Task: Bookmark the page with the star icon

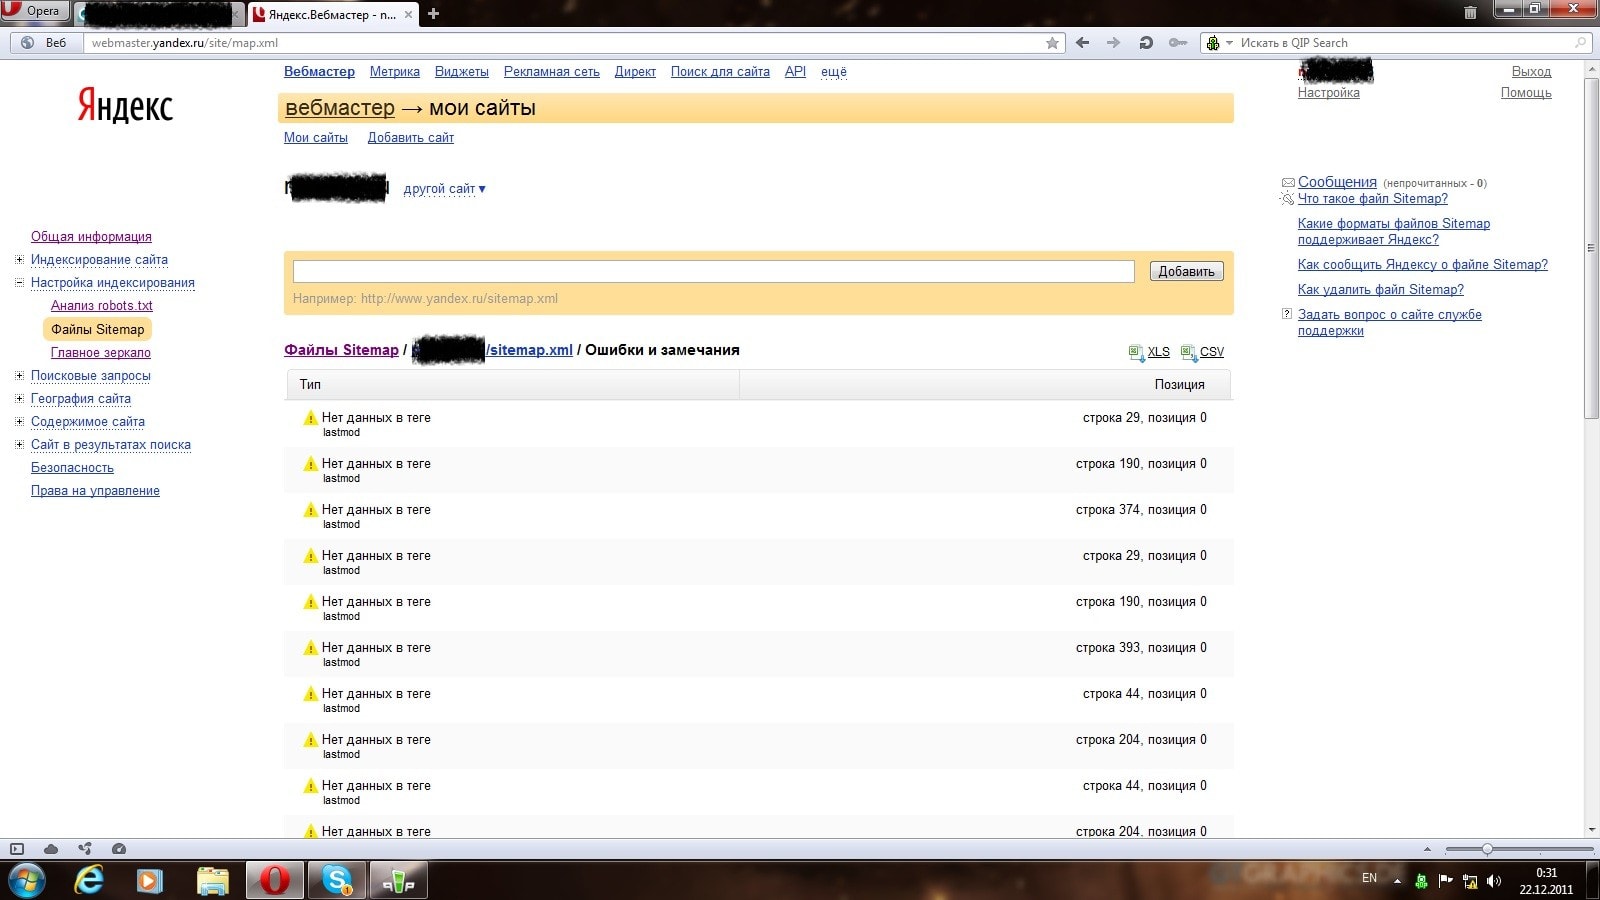Action: coord(1052,43)
